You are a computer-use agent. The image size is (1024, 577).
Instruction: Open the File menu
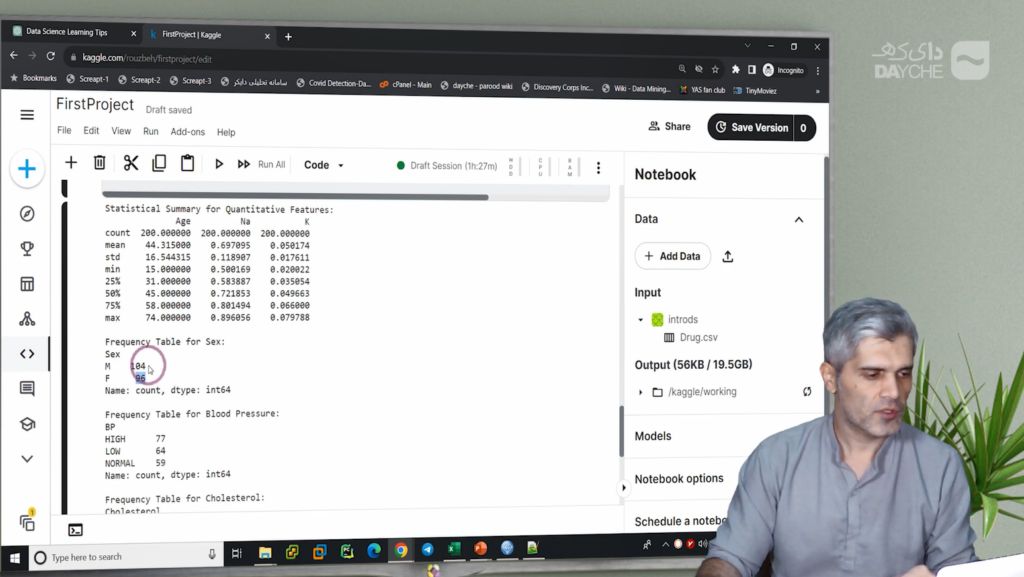point(64,131)
